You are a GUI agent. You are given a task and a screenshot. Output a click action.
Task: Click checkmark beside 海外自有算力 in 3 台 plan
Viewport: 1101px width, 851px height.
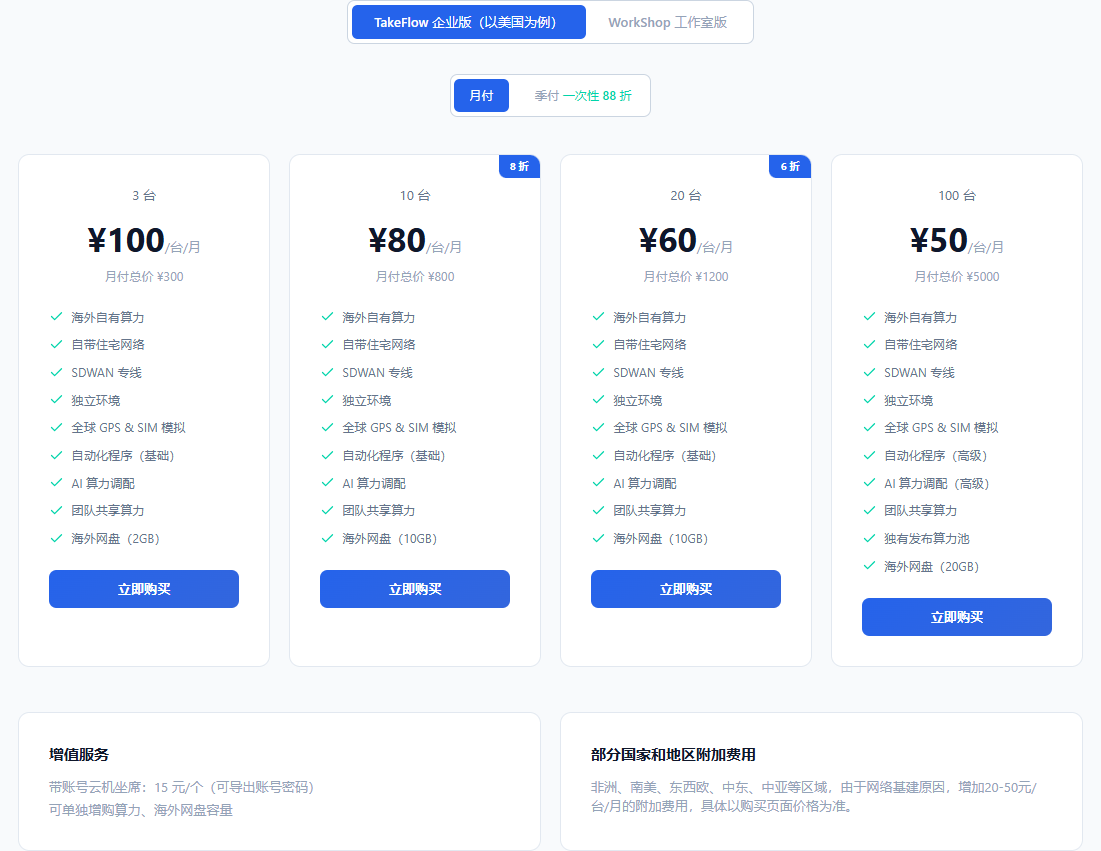coord(57,317)
